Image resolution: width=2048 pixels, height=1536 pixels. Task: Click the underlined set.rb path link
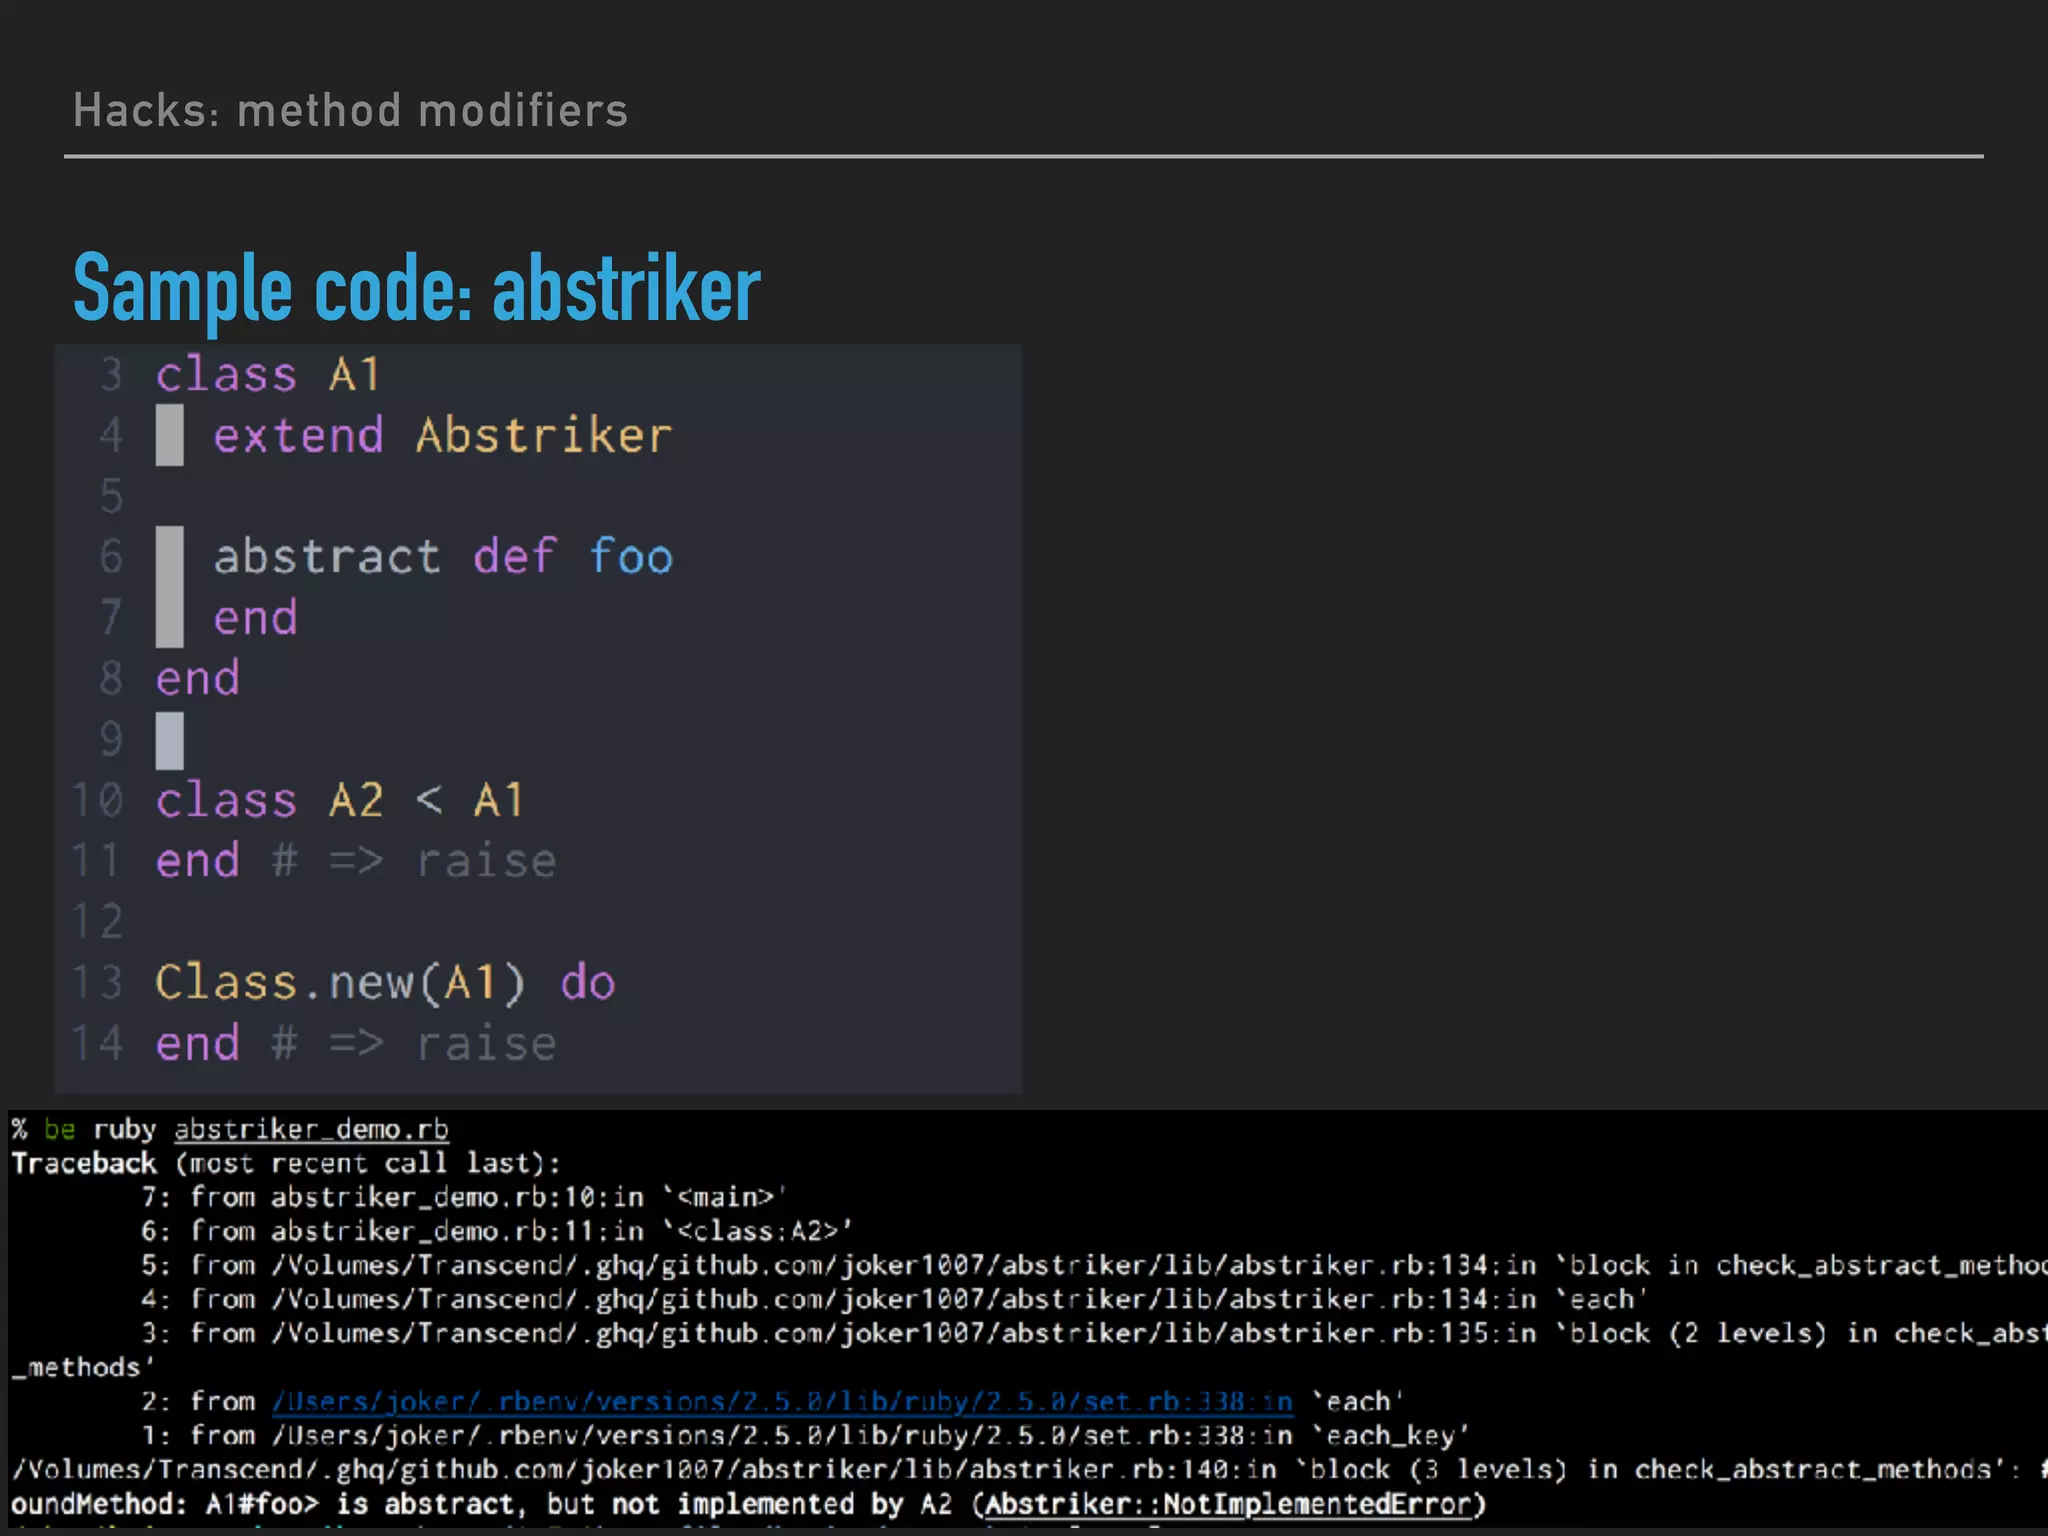[782, 1401]
